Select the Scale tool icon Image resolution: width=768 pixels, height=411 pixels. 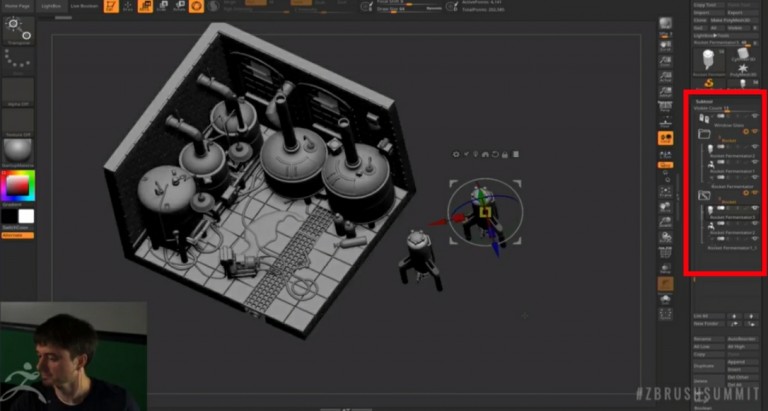(x=162, y=6)
